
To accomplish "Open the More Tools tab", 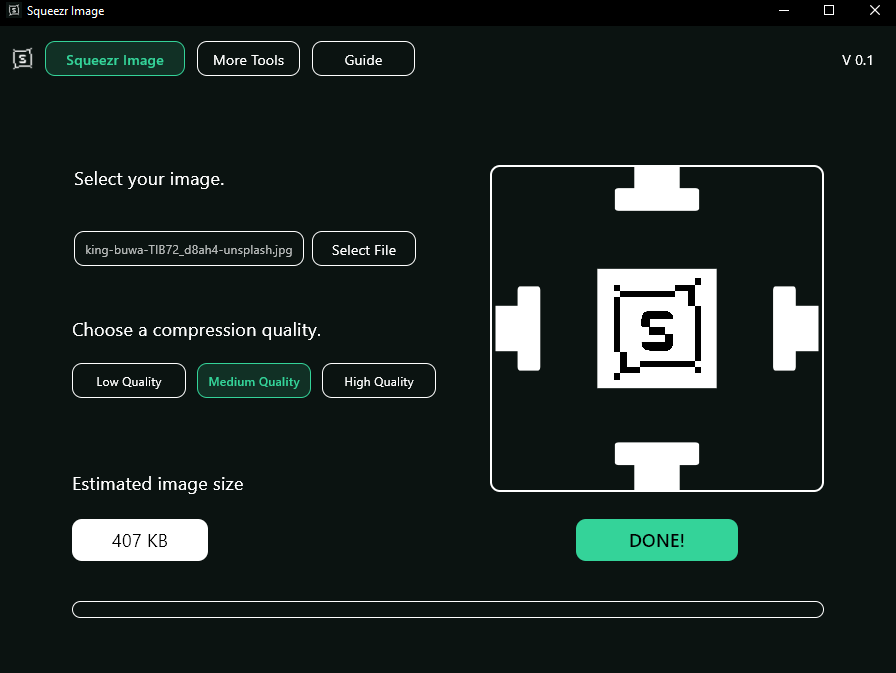I will 249,59.
